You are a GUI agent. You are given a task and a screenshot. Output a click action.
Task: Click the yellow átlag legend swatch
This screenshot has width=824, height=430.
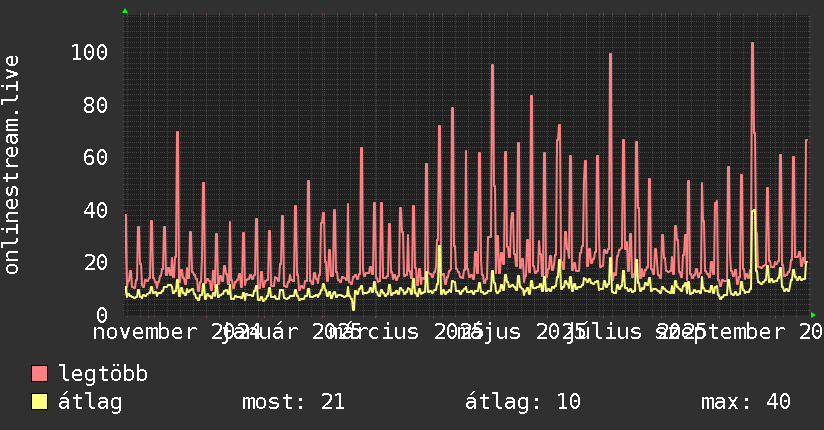pyautogui.click(x=39, y=401)
